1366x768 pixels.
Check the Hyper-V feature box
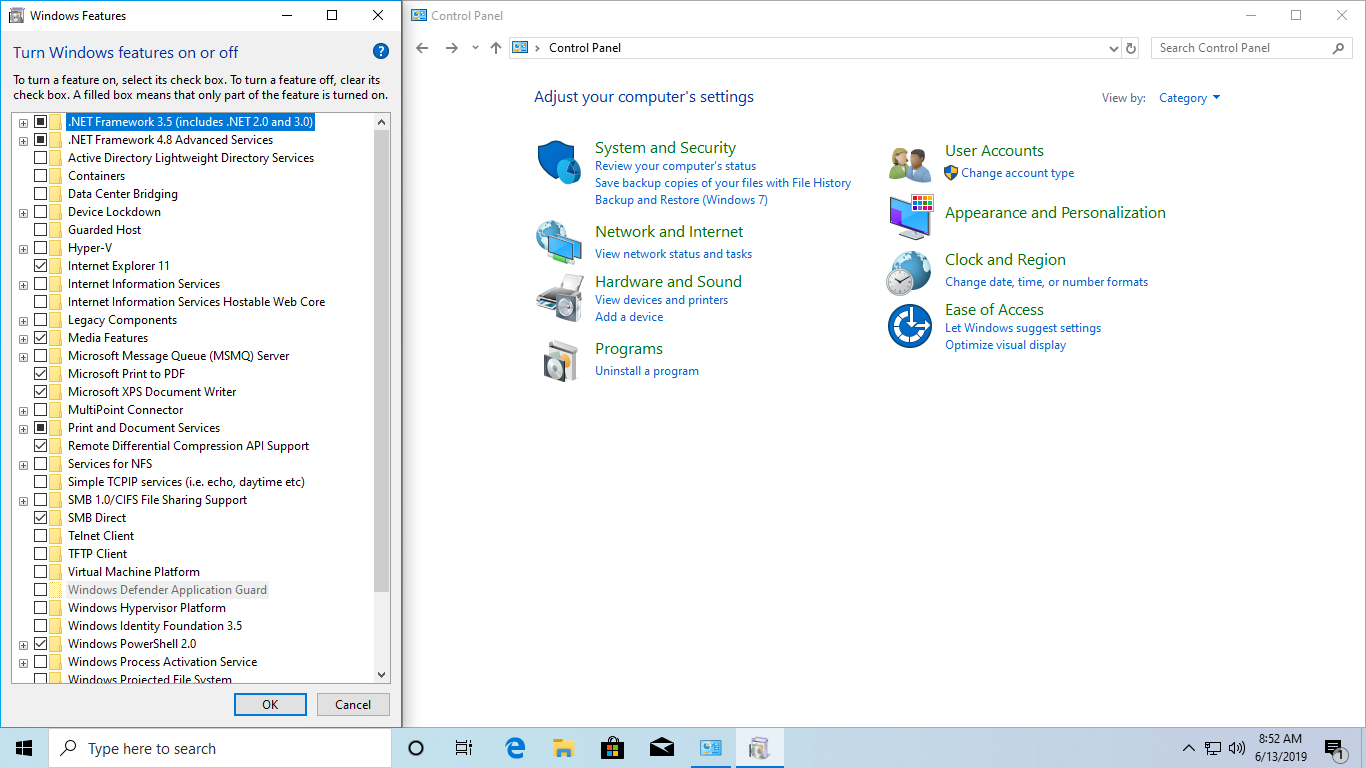[x=41, y=248]
